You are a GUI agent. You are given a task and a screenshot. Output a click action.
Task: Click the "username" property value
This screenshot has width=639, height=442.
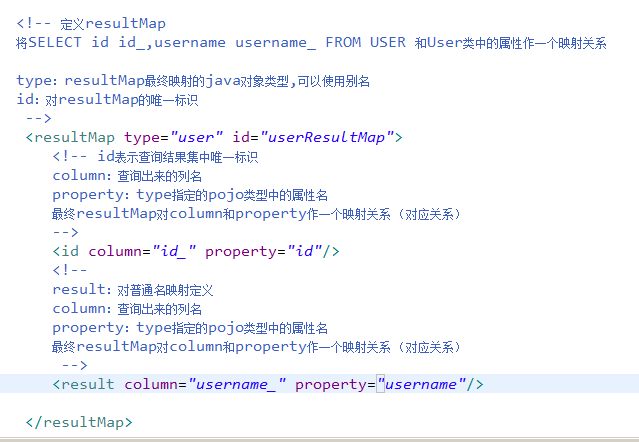pyautogui.click(x=421, y=384)
